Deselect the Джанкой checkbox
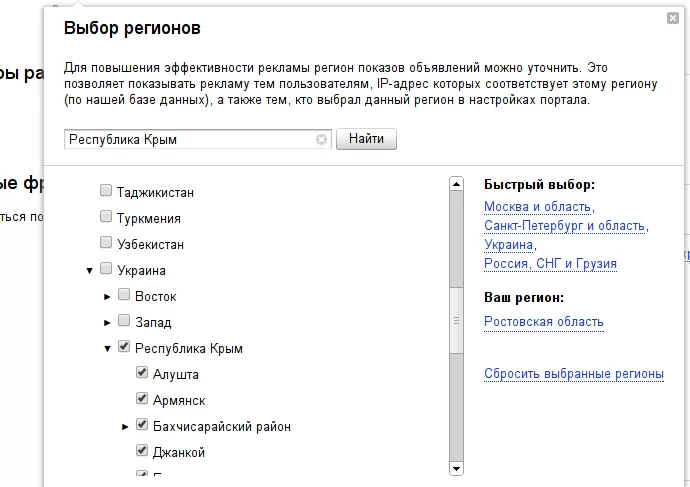Viewport: 690px width, 487px height. 142,452
